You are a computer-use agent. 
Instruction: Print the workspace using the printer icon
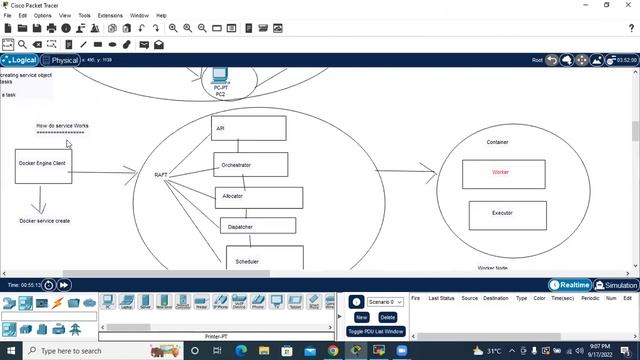(x=51, y=28)
